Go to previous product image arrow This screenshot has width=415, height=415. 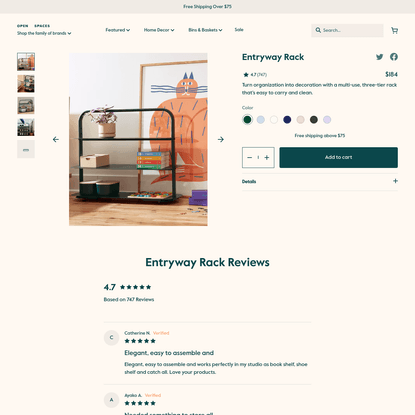click(56, 139)
